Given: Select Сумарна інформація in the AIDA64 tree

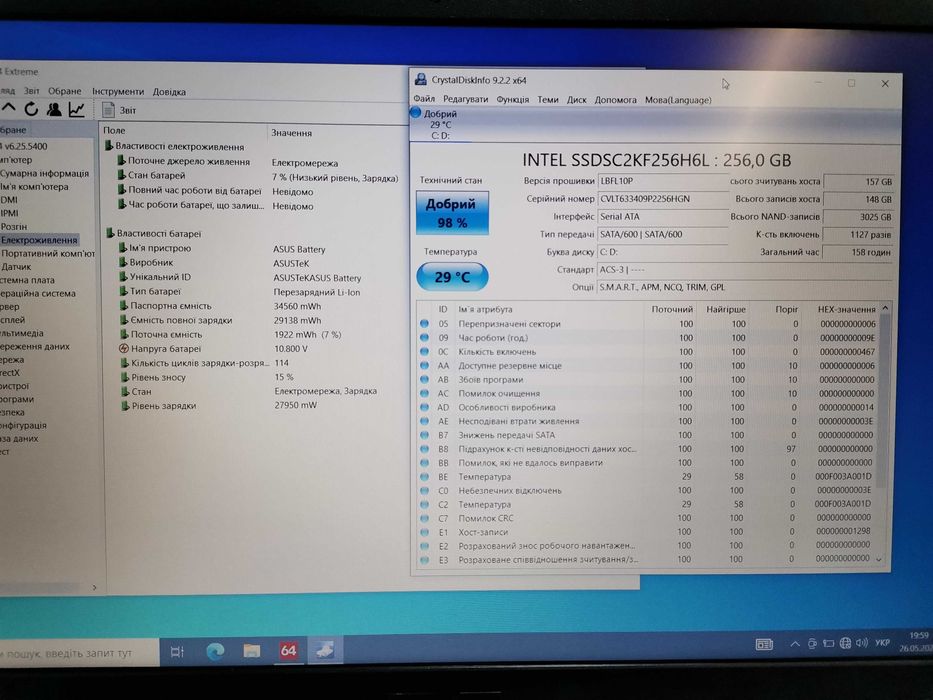Looking at the screenshot, I should pyautogui.click(x=45, y=173).
